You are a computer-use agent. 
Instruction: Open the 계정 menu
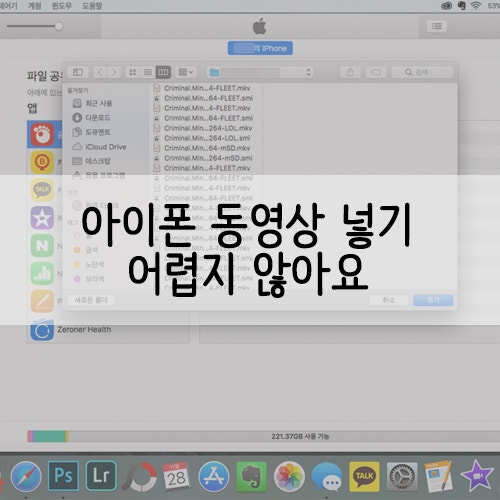(x=34, y=6)
